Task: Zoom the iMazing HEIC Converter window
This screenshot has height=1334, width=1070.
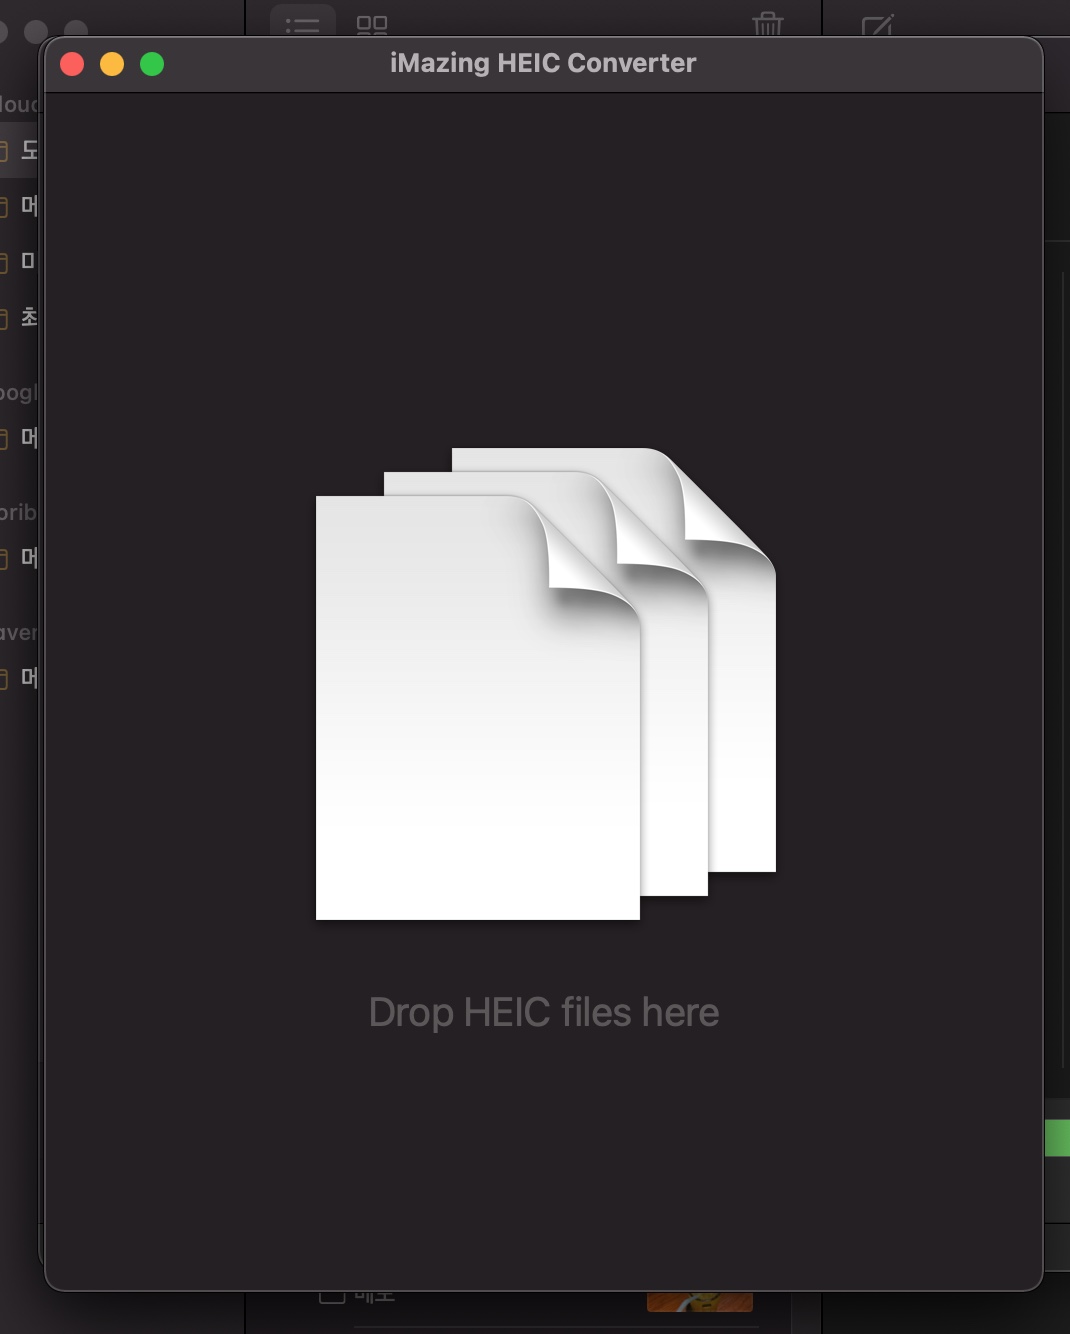Action: point(152,64)
